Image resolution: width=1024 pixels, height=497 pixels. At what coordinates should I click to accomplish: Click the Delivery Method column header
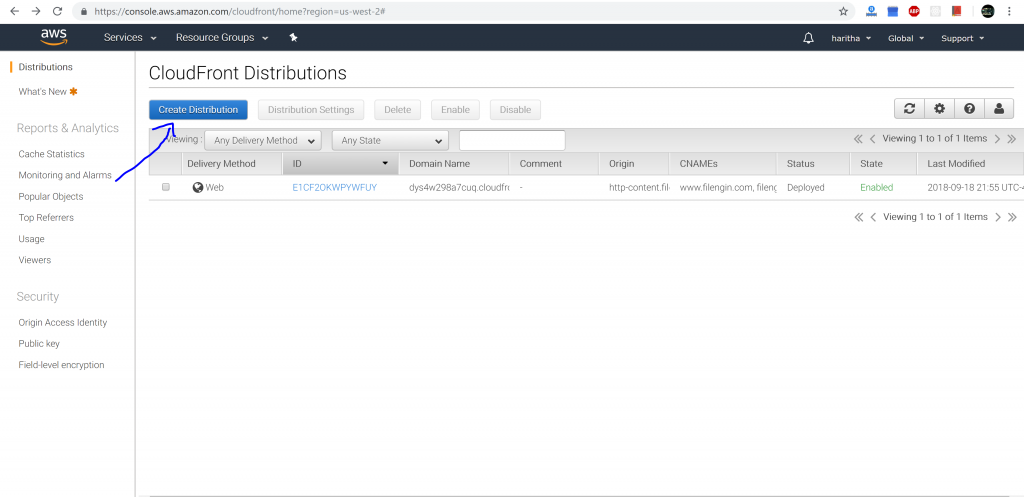coord(232,163)
